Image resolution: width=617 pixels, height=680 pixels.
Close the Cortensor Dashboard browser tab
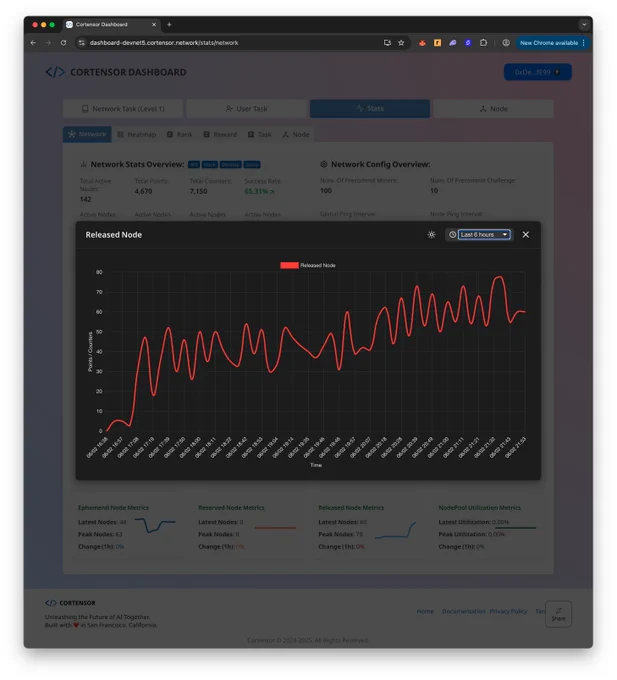(x=154, y=25)
